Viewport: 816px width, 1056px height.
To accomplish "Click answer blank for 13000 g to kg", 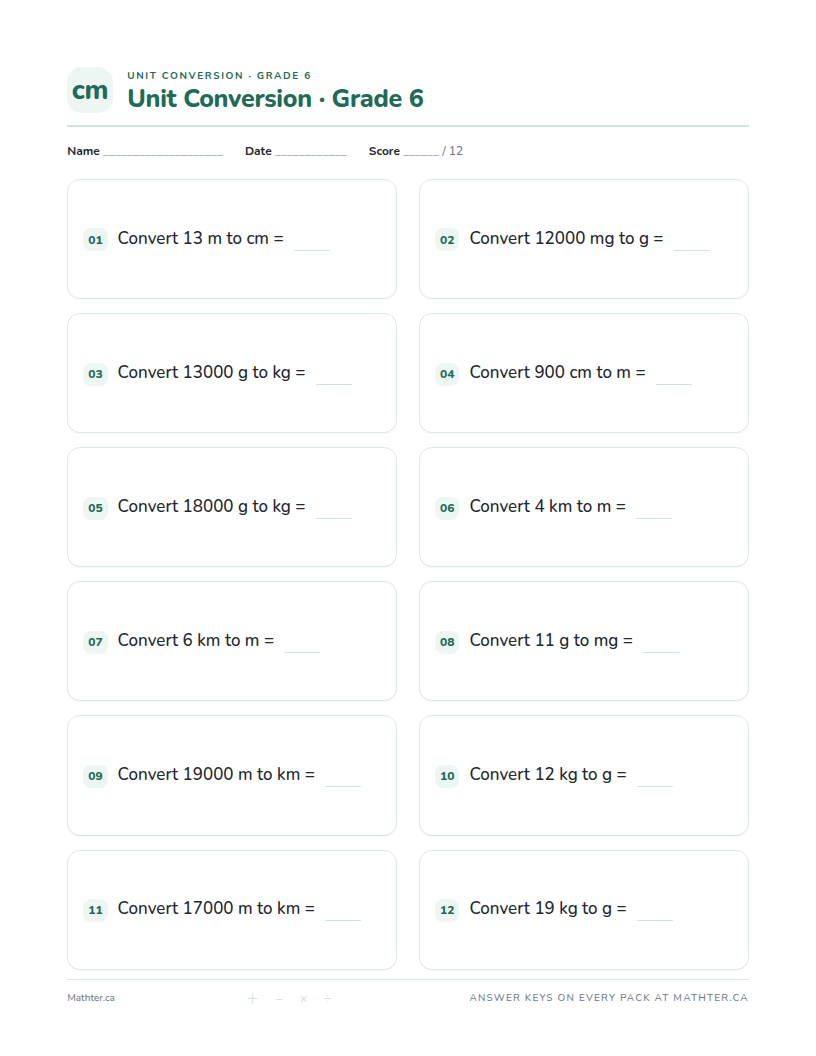I will coord(334,376).
